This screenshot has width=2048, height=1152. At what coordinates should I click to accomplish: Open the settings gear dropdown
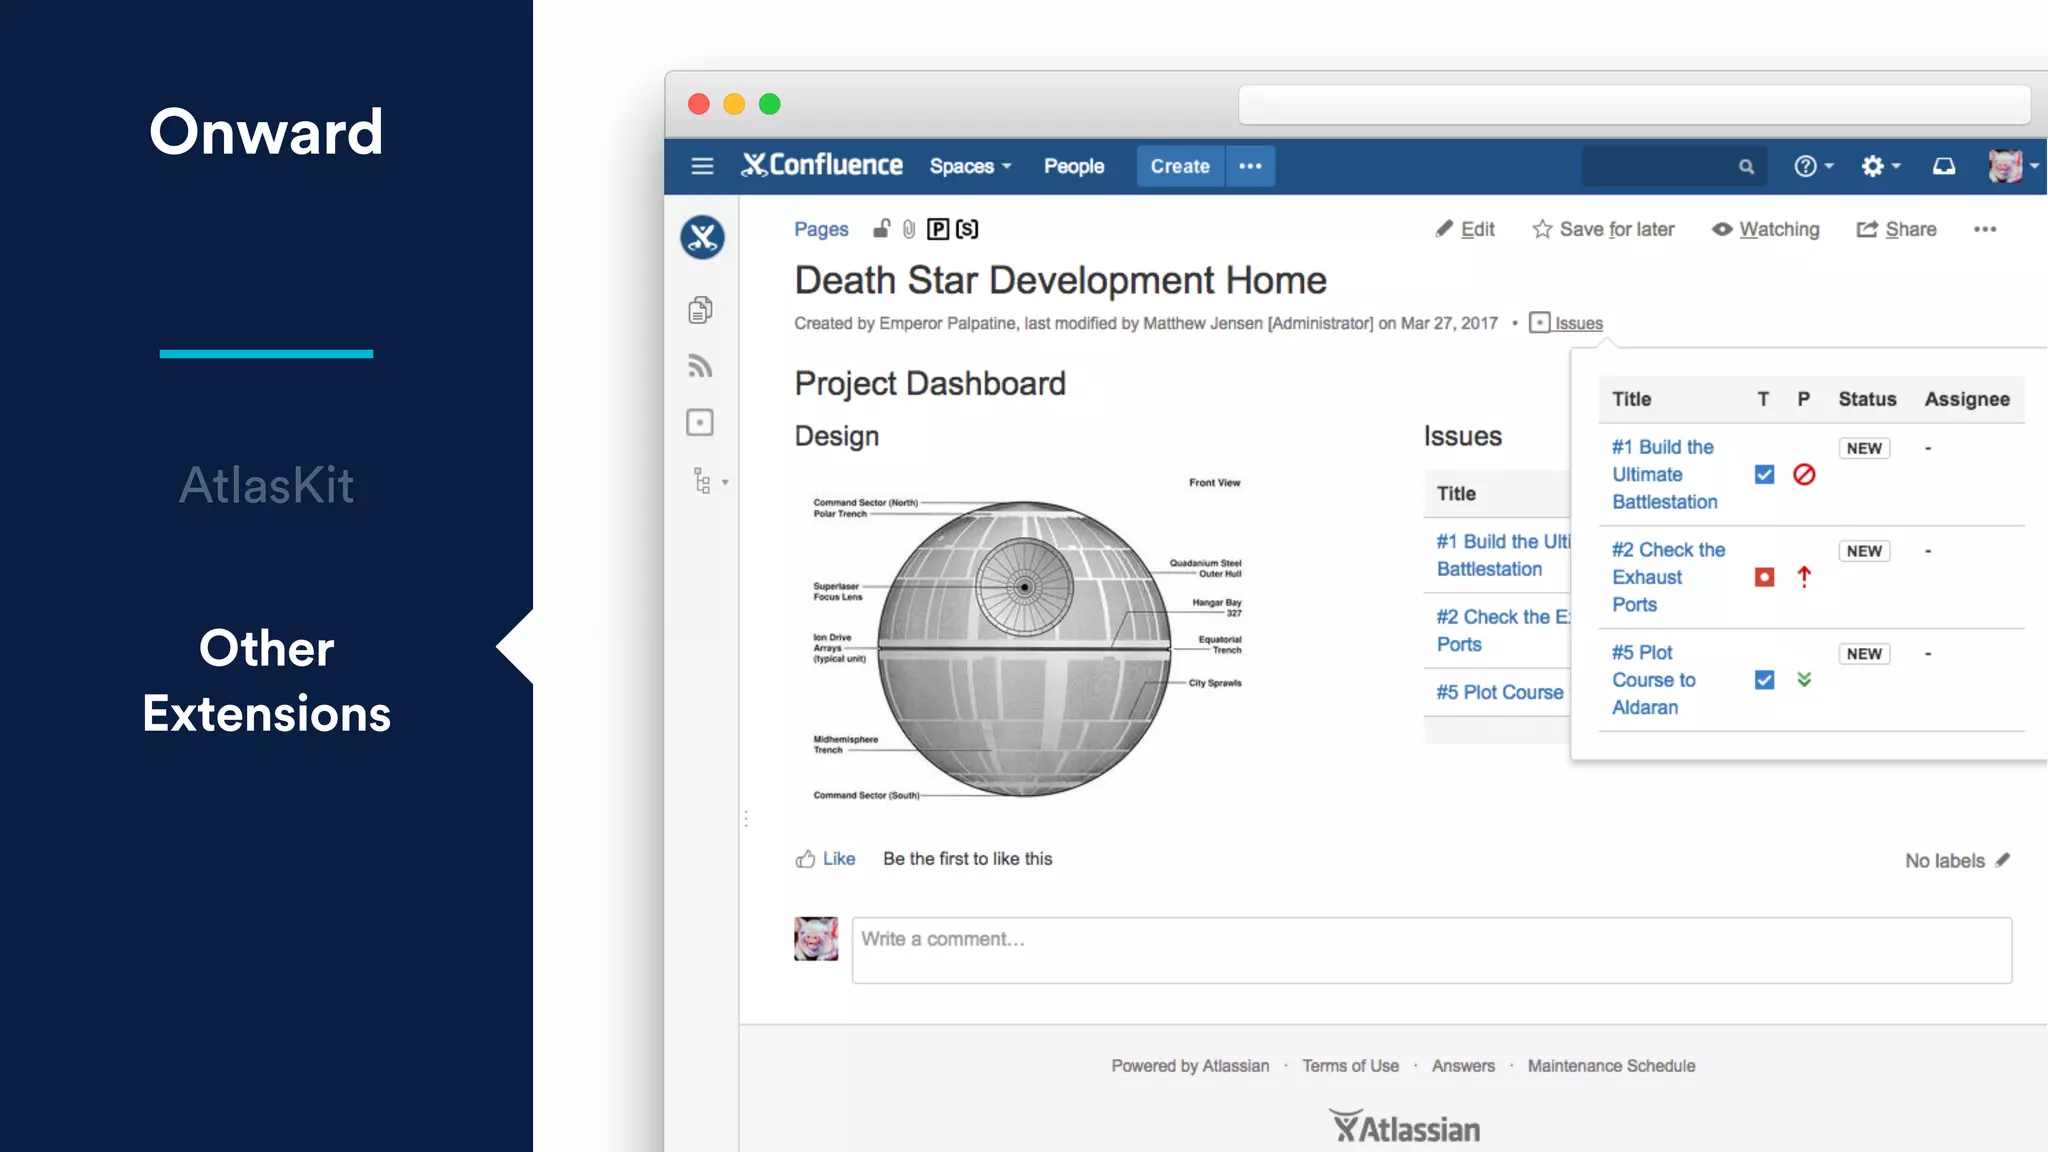(x=1880, y=166)
